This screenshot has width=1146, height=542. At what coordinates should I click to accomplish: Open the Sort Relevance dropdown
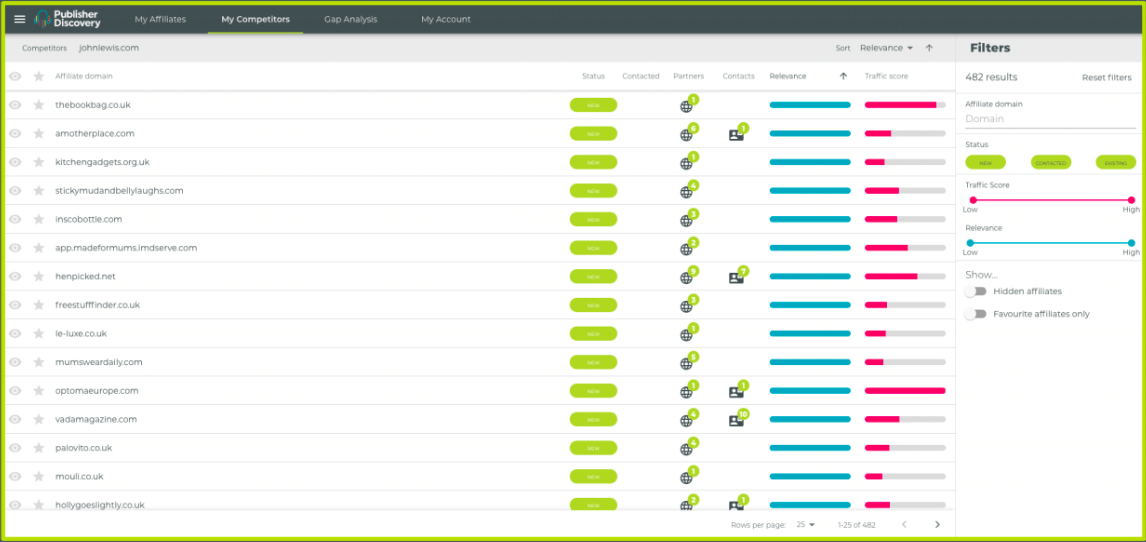[887, 48]
